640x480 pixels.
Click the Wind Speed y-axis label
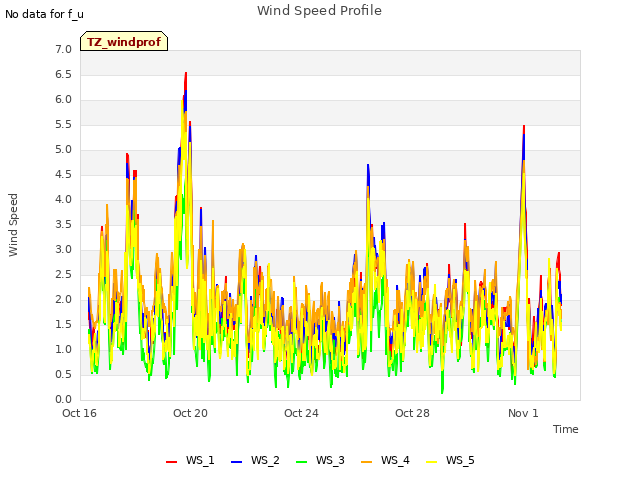pos(13,225)
